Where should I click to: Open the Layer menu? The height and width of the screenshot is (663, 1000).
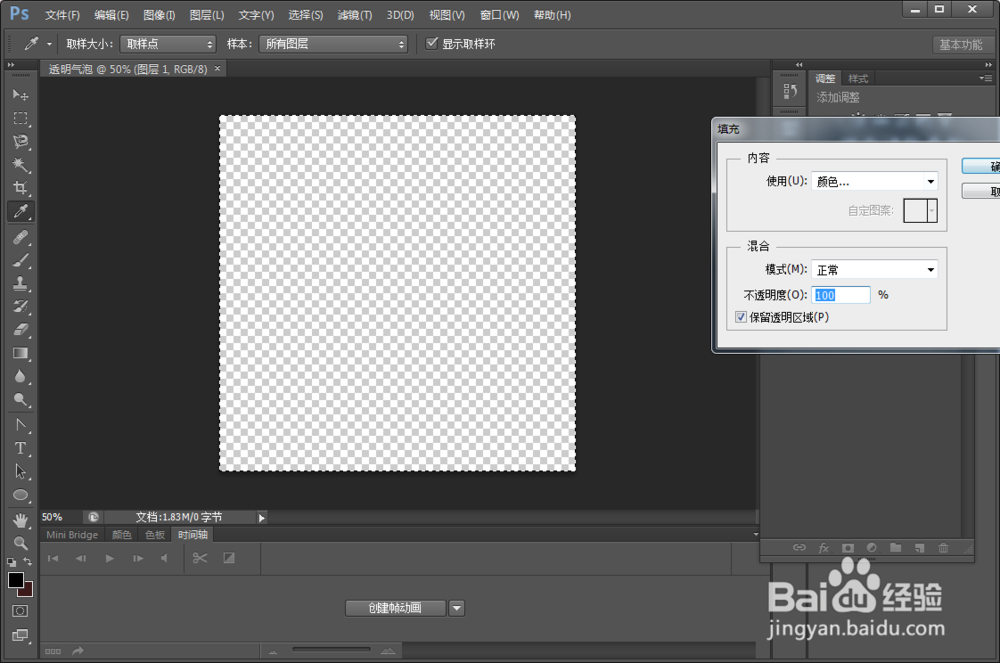[x=207, y=15]
